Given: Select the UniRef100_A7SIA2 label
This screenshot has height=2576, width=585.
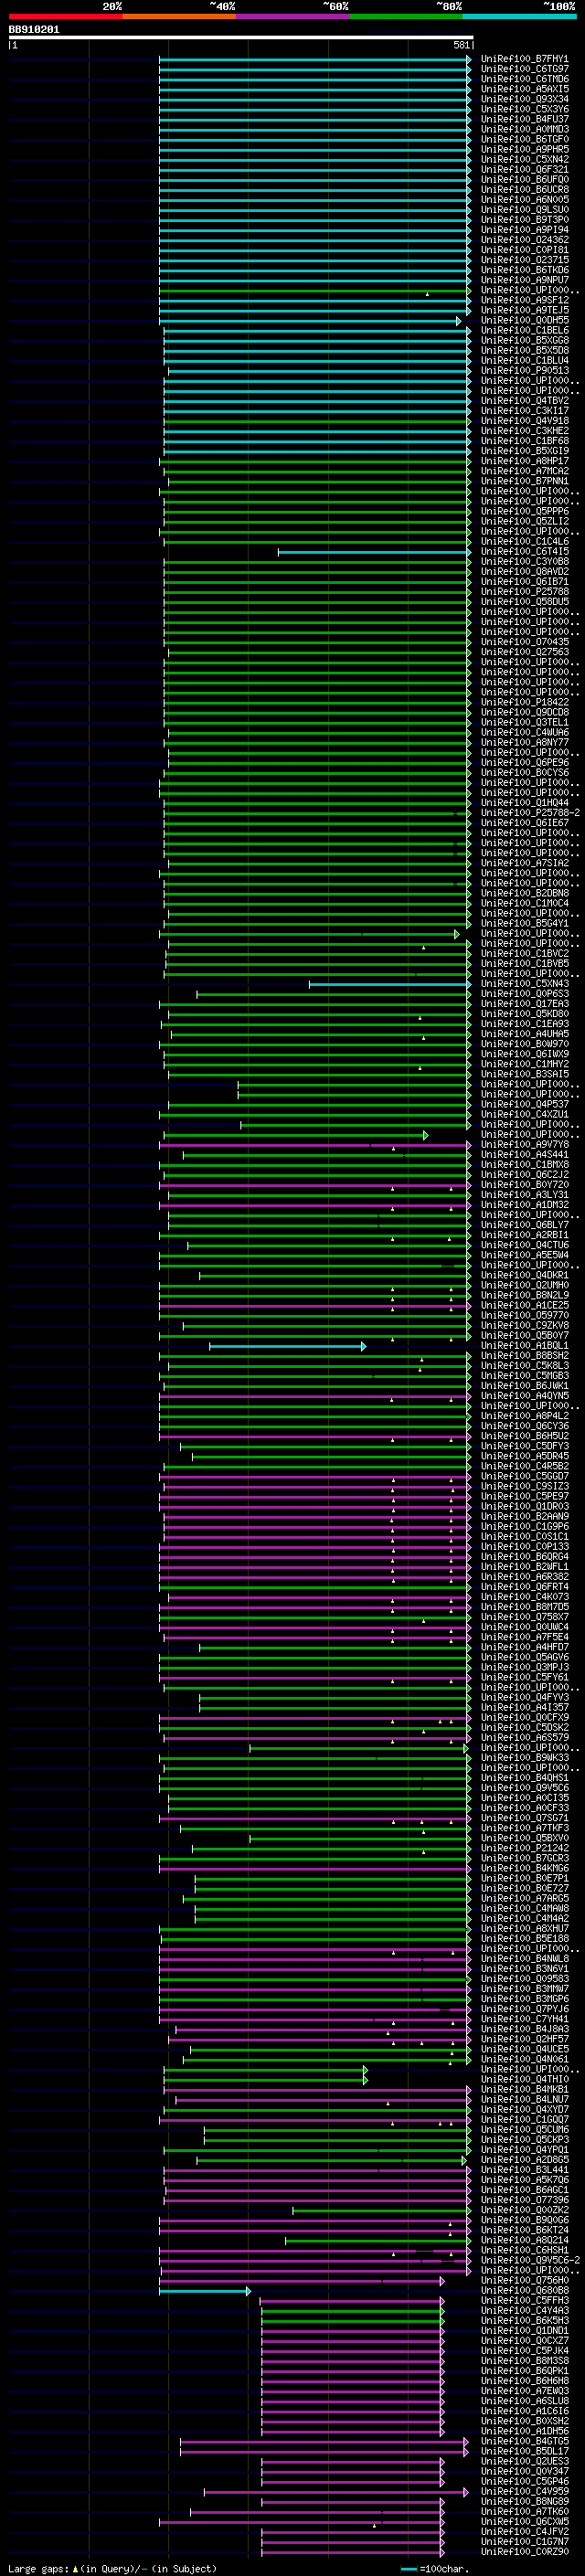Looking at the screenshot, I should point(524,863).
